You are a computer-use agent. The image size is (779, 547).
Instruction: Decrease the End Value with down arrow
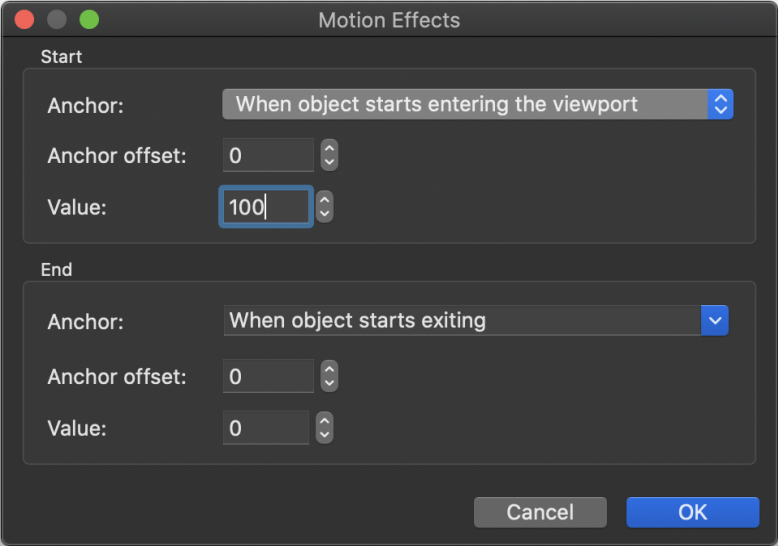324,436
